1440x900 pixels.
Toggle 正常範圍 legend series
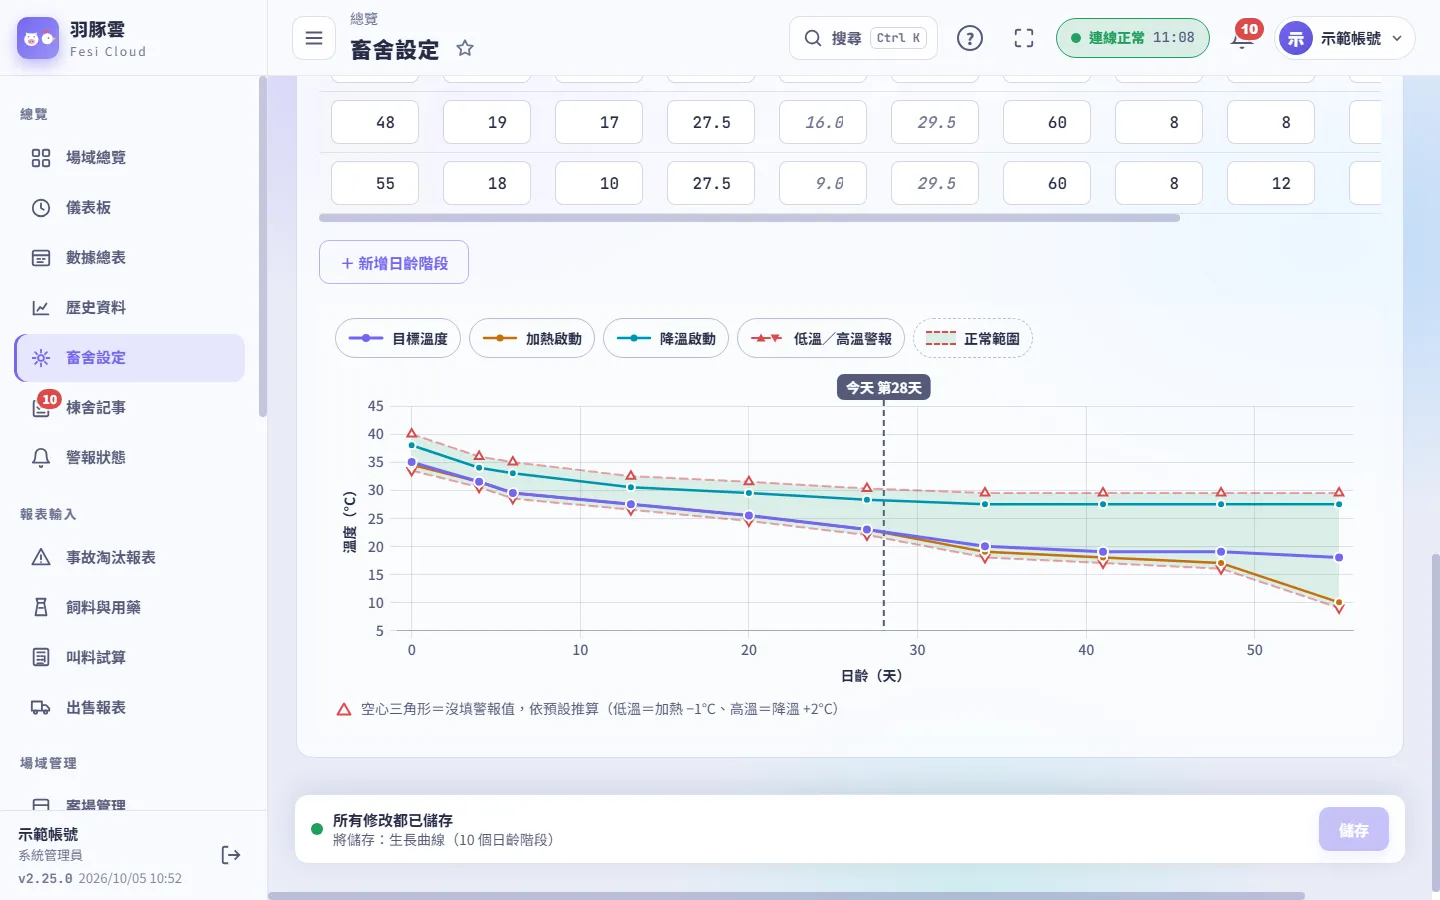[x=973, y=338]
